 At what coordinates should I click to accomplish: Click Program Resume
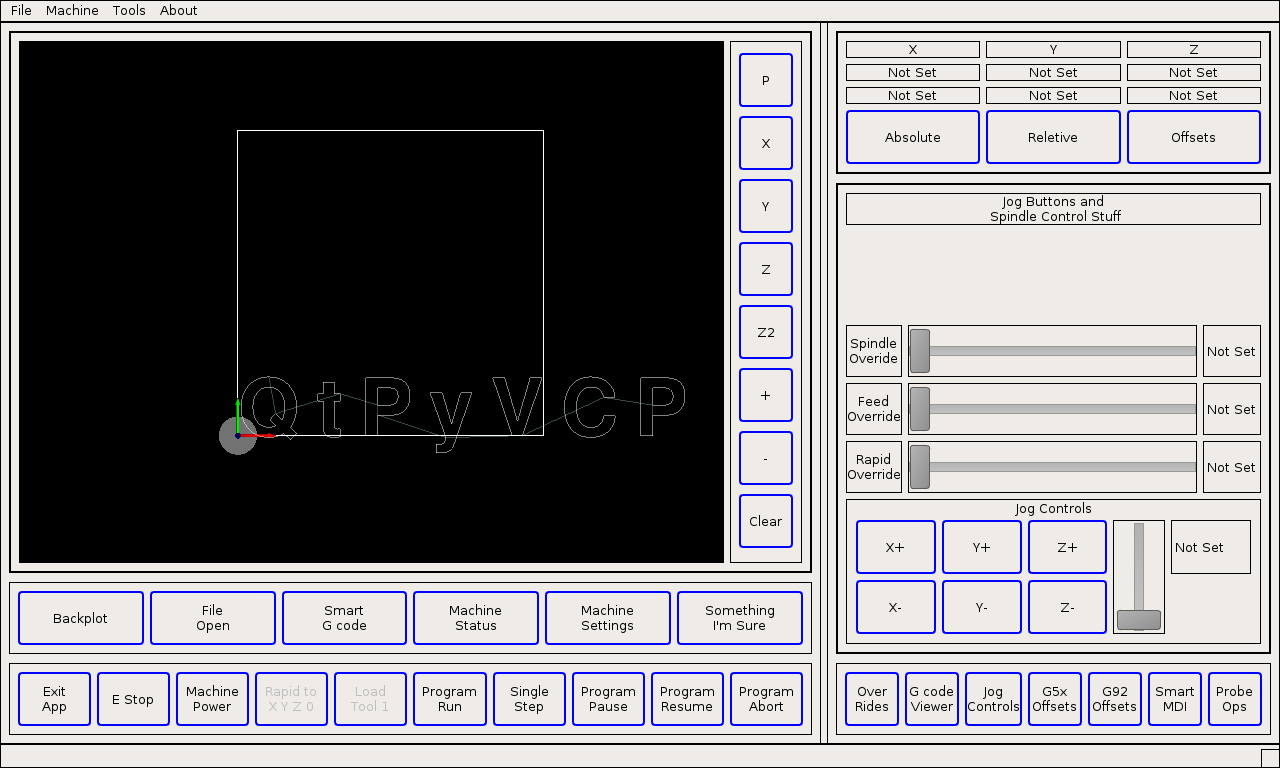[x=688, y=699]
